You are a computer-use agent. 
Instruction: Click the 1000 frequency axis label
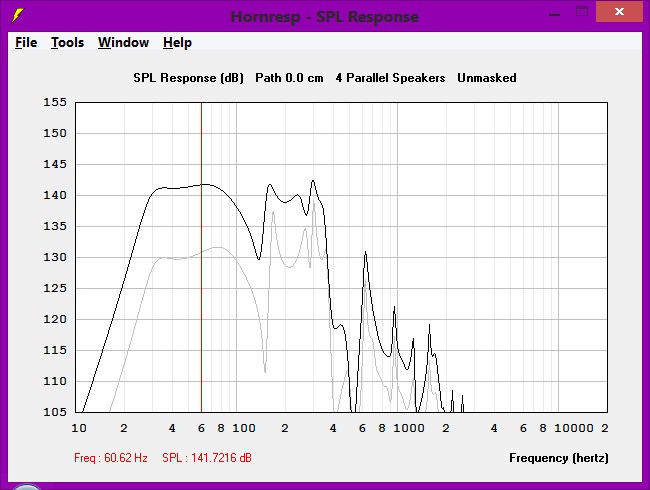click(408, 428)
